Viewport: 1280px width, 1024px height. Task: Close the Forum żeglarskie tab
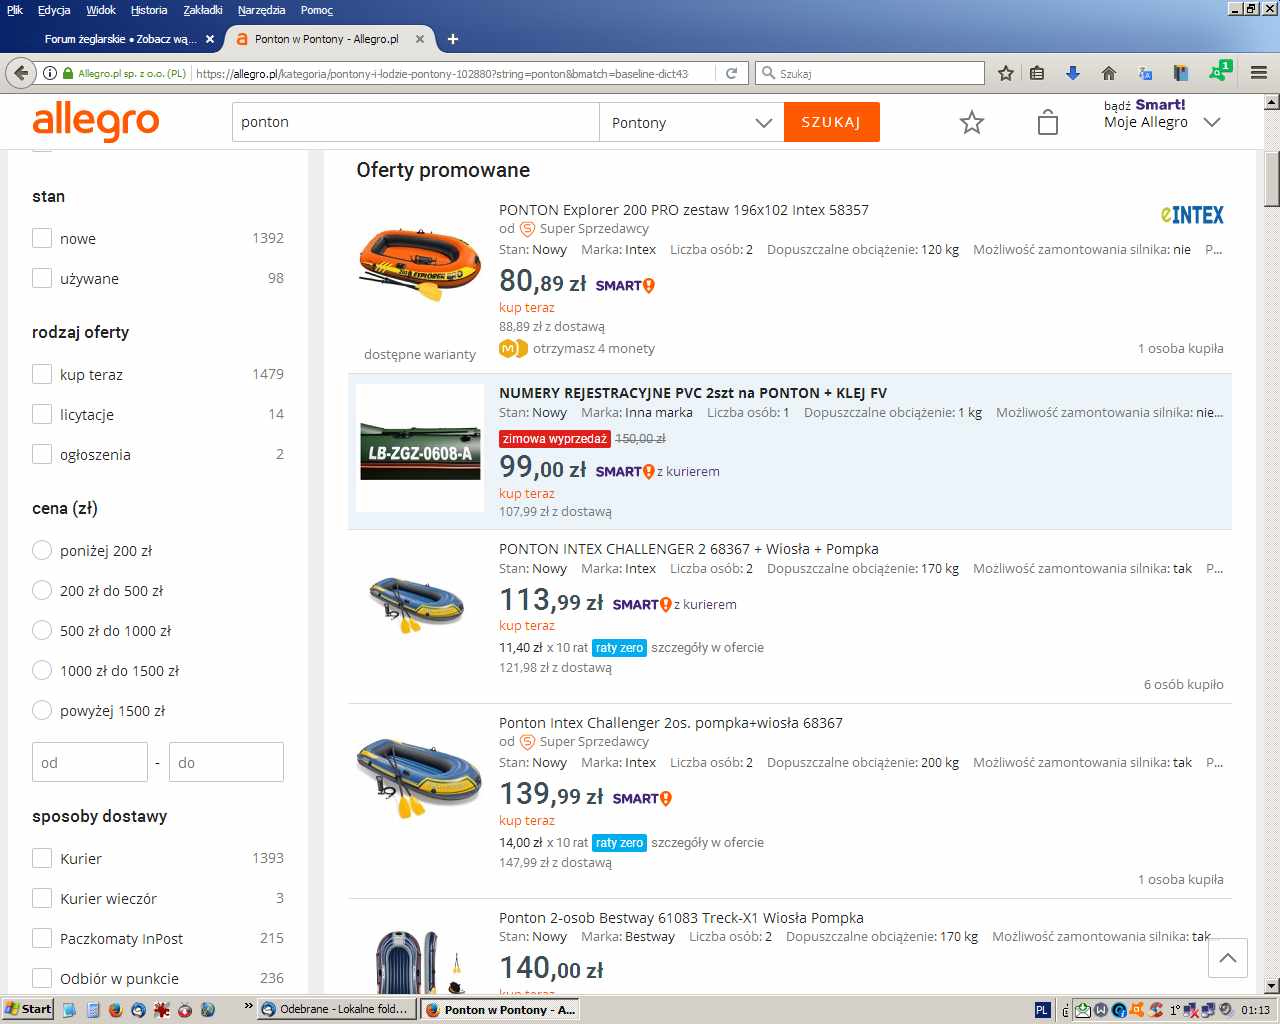click(209, 39)
